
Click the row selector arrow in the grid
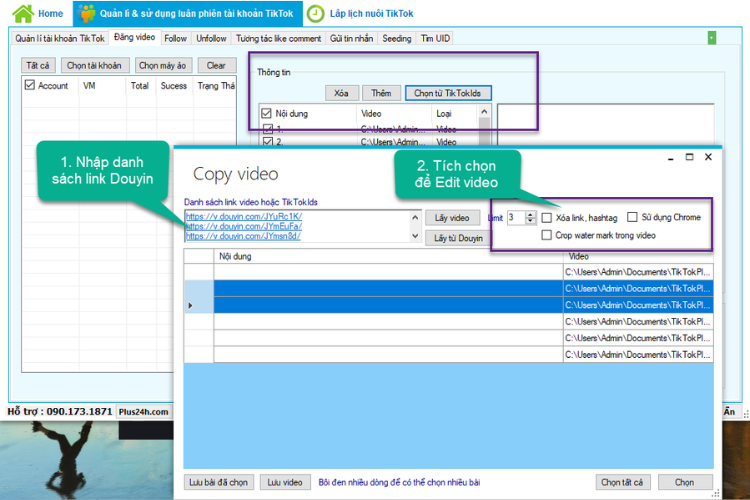(190, 305)
